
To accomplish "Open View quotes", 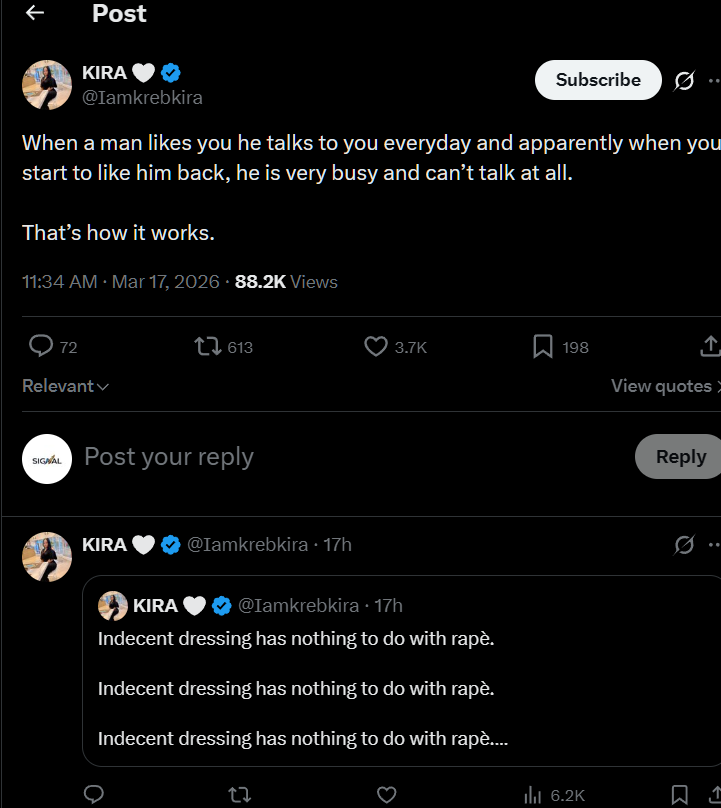I will 665,386.
